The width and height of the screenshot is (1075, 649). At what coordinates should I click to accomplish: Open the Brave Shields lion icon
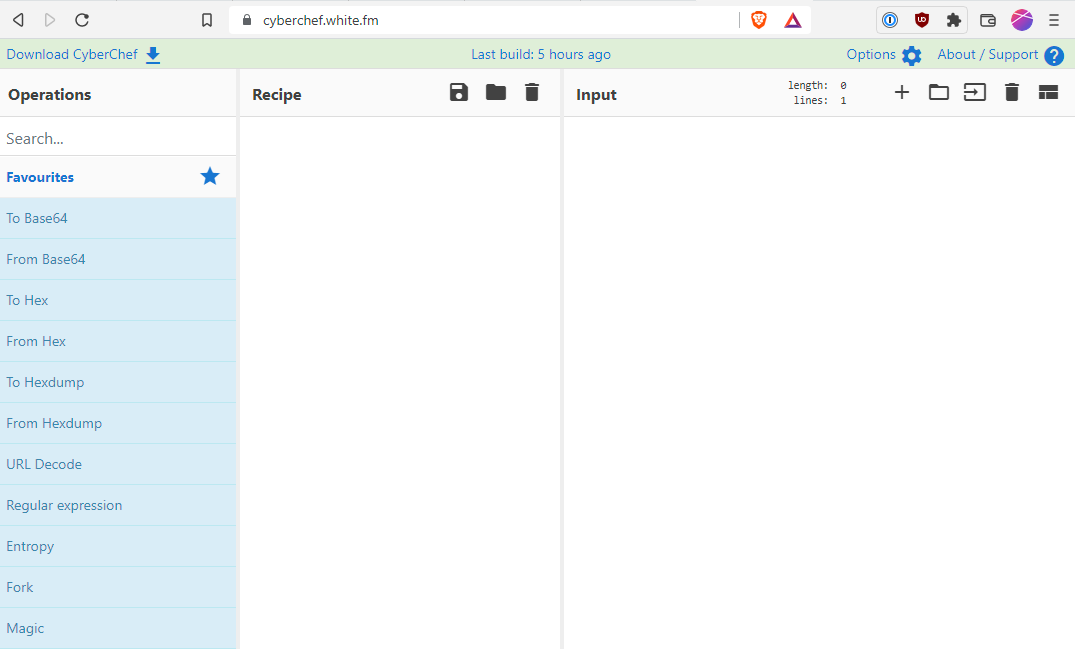click(759, 20)
